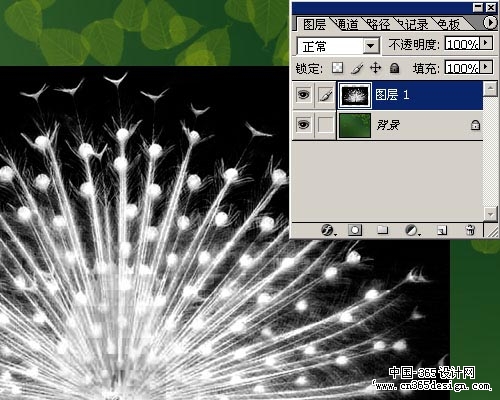500x400 pixels.
Task: Open the 填充 fill slider arrow
Action: click(486, 68)
